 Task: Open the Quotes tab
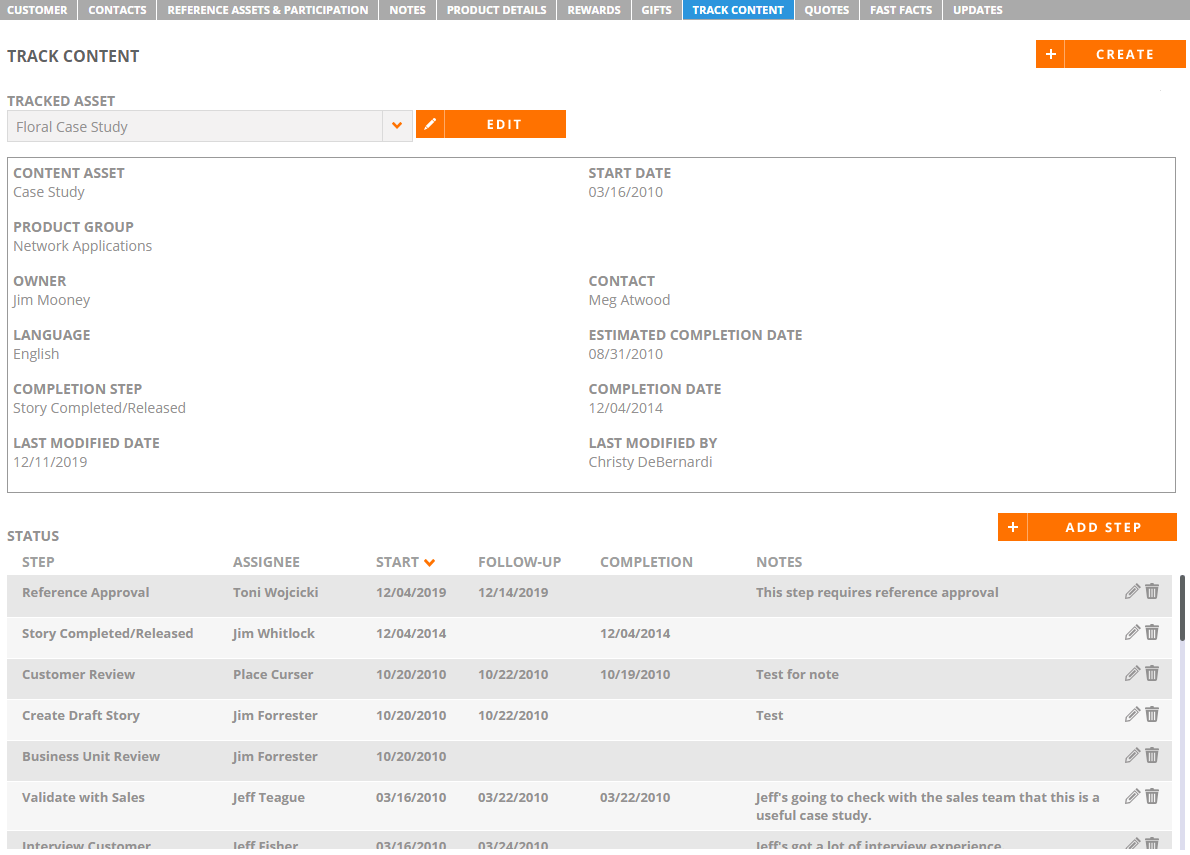(x=826, y=10)
